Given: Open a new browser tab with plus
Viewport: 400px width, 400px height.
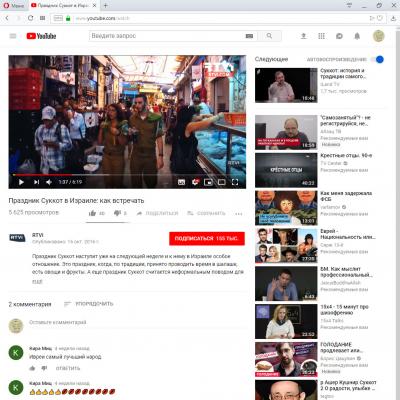Looking at the screenshot, I should tap(105, 5).
